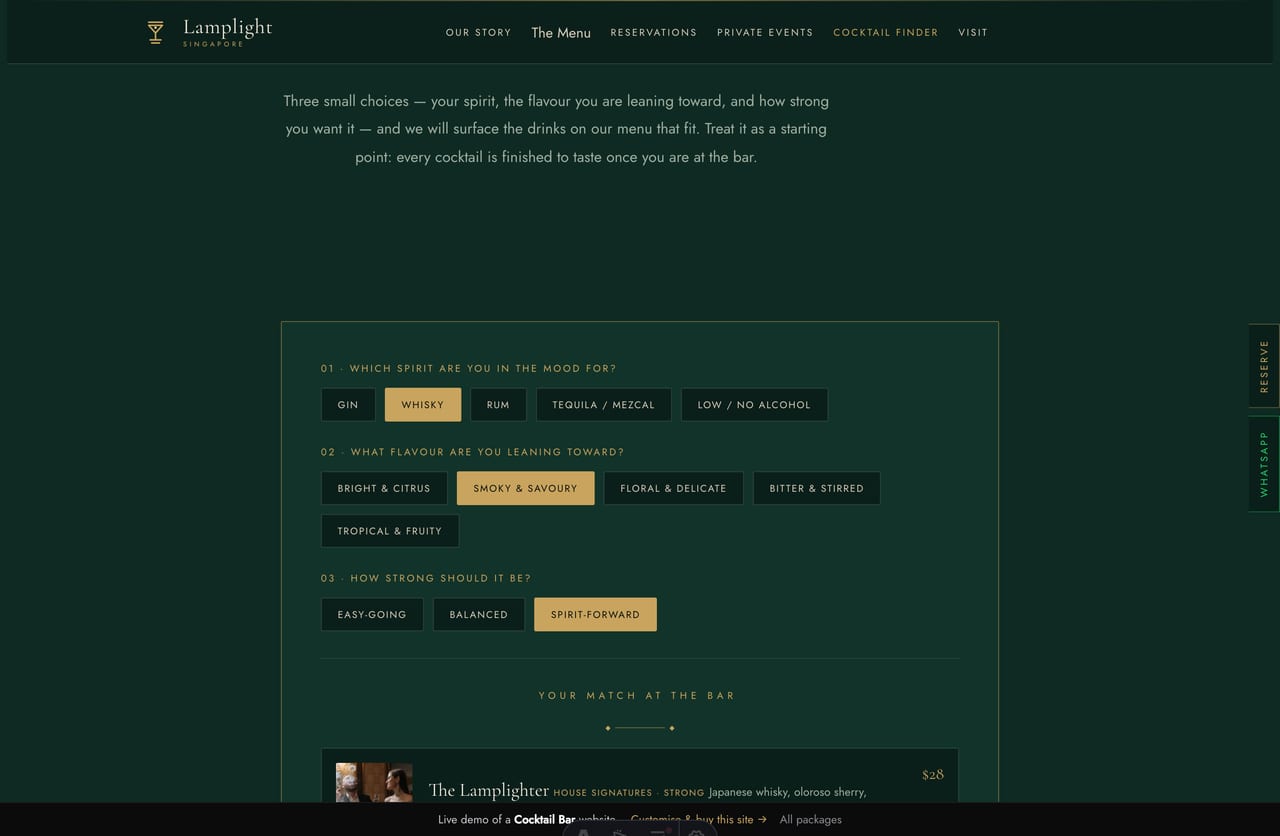The image size is (1280, 836).
Task: Pick Easy-Going strength
Action: coord(372,615)
